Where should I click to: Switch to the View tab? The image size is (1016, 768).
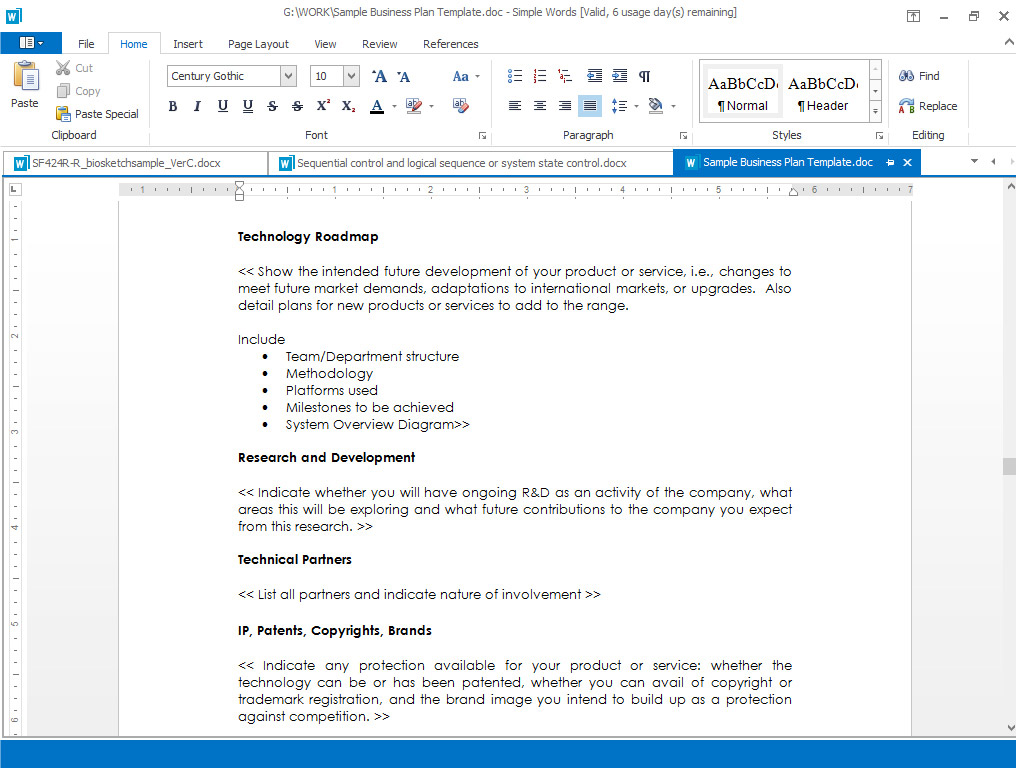click(325, 43)
